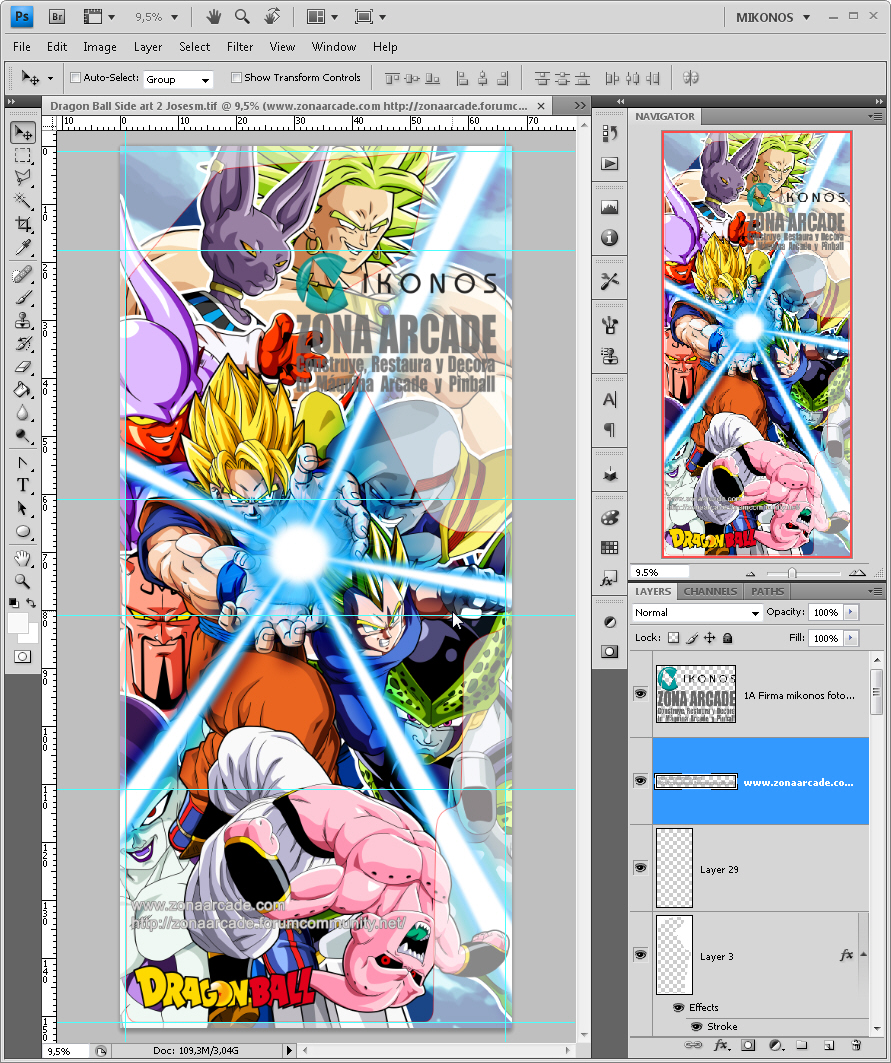Select the Hand tool in toolbox
Screen dimensions: 891x1063
click(23, 559)
